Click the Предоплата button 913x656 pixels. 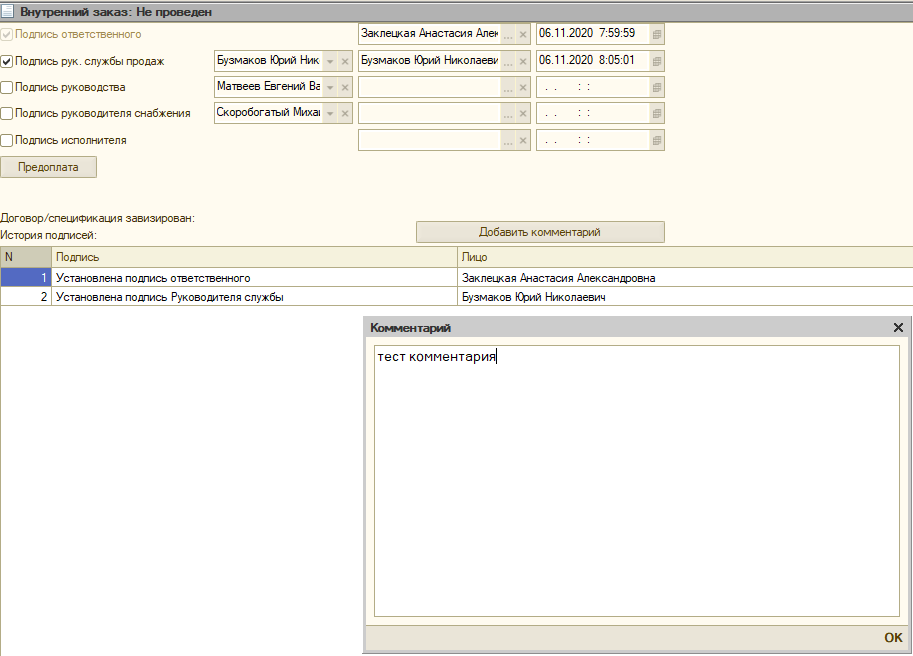click(x=48, y=167)
